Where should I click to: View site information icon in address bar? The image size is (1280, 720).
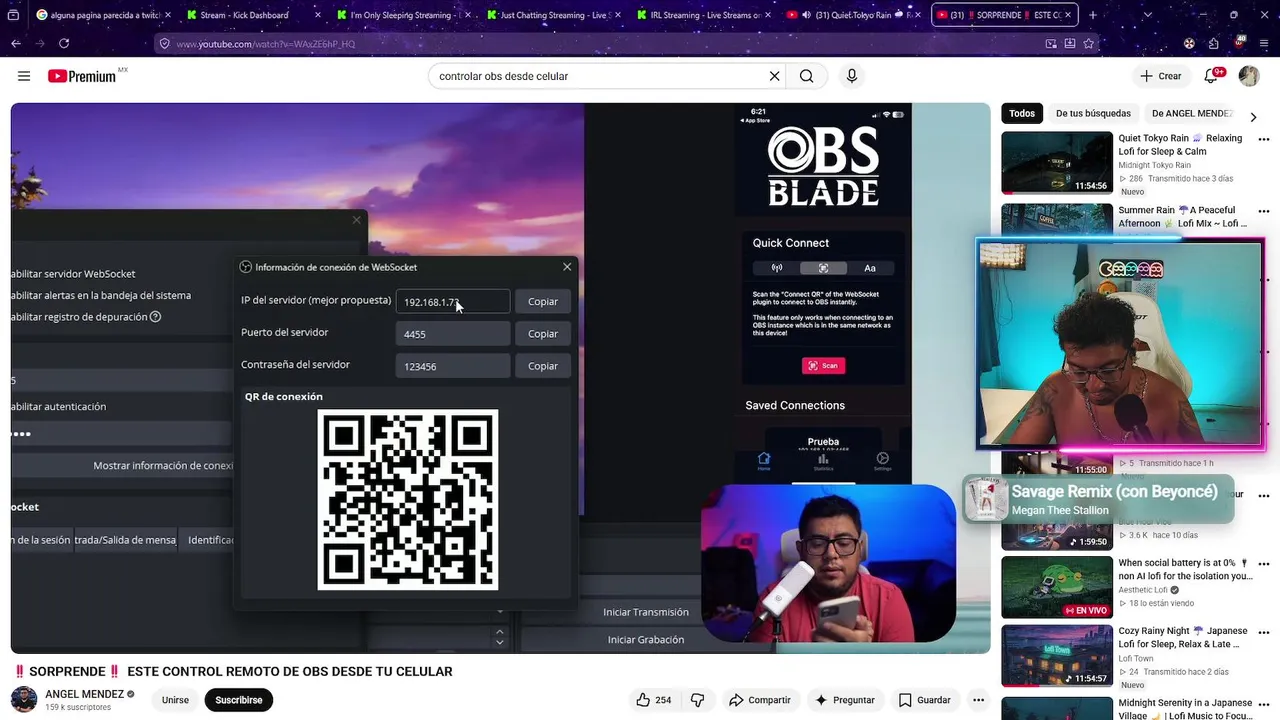[x=163, y=44]
